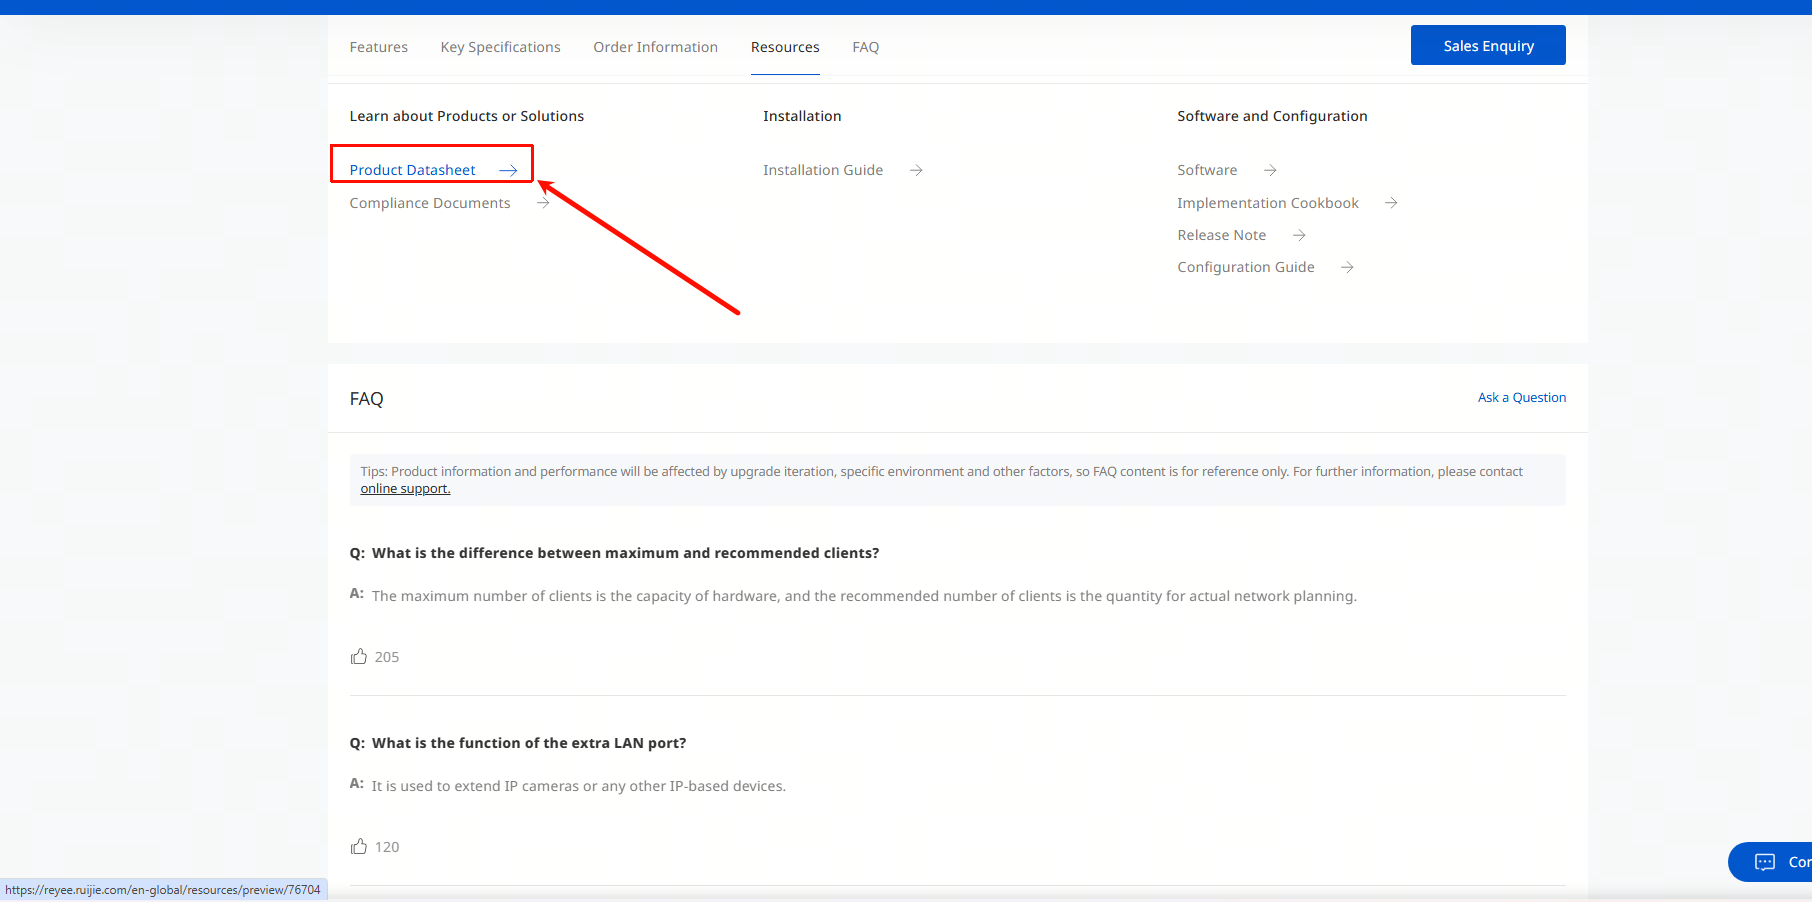Open the Product Datasheet link
The image size is (1812, 902).
[x=412, y=171]
